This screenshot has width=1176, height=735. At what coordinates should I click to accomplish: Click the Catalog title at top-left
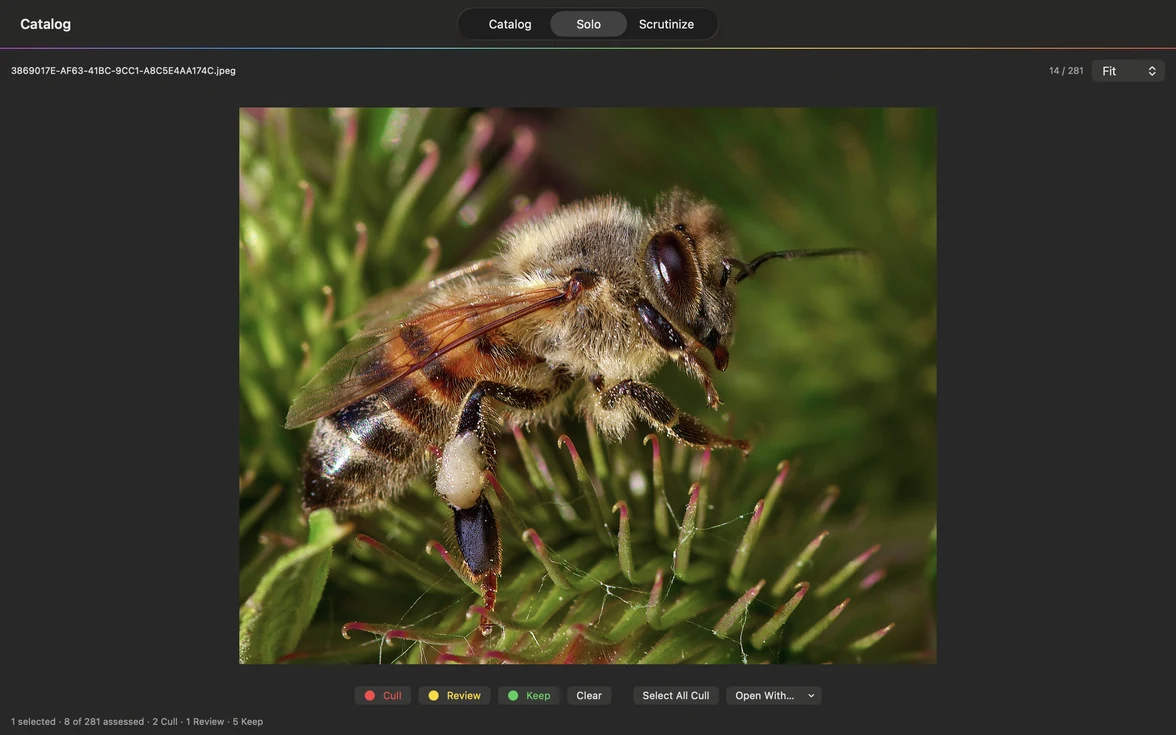[46, 24]
